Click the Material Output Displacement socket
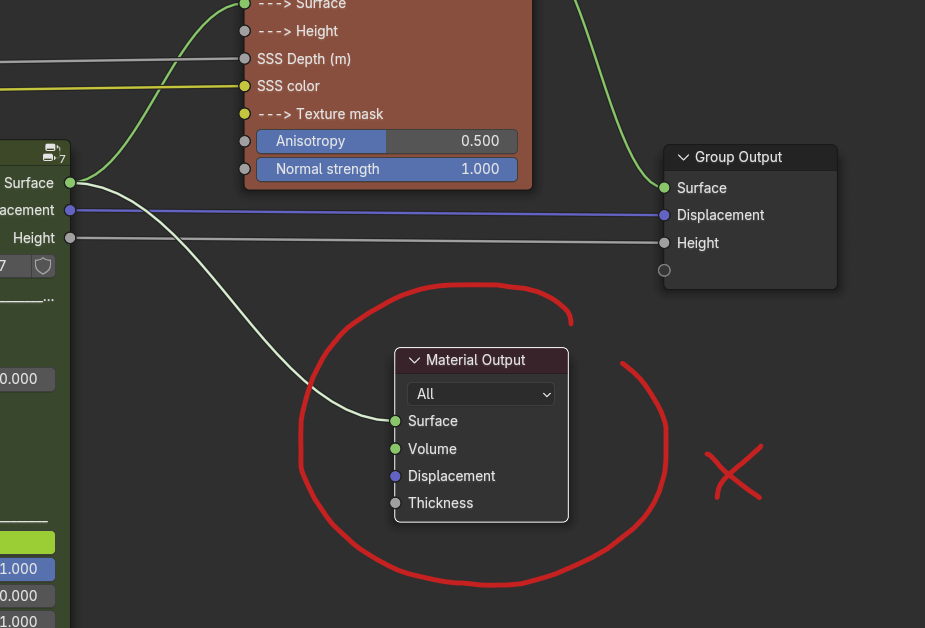This screenshot has height=628, width=925. click(395, 476)
